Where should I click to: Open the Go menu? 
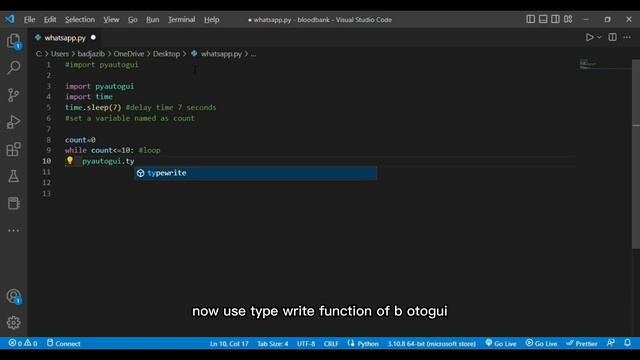(x=133, y=20)
